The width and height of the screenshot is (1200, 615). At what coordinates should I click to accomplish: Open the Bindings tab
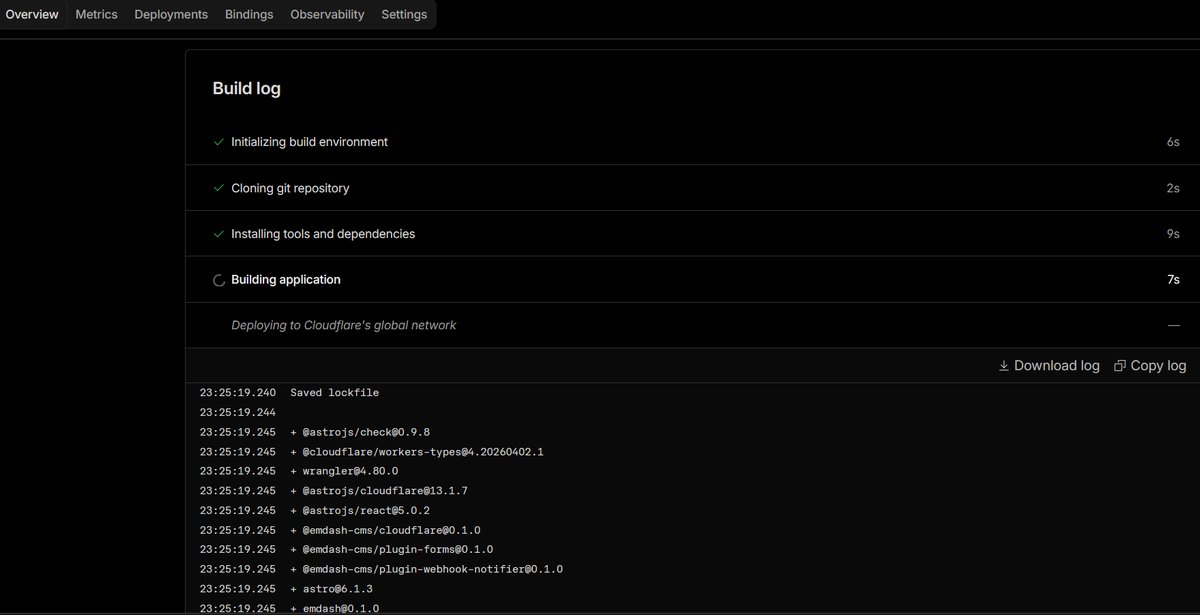[249, 15]
